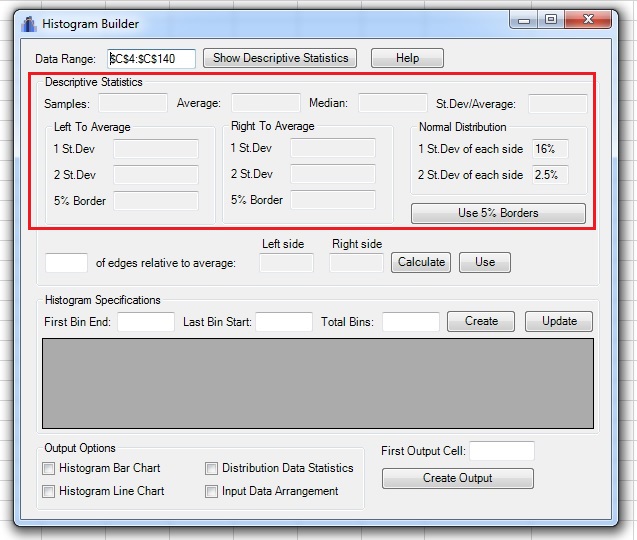Click the Samples value box
This screenshot has height=540, width=637.
(133, 103)
